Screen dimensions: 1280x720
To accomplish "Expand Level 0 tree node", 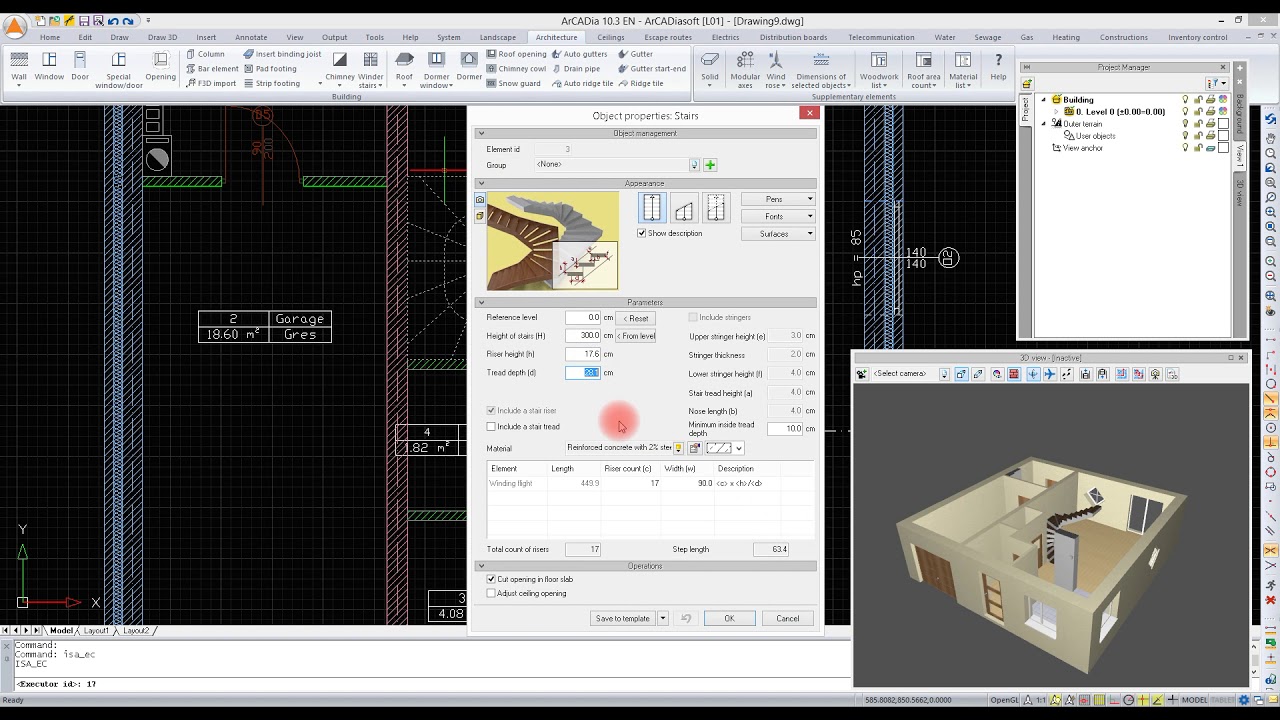I will (x=1056, y=112).
